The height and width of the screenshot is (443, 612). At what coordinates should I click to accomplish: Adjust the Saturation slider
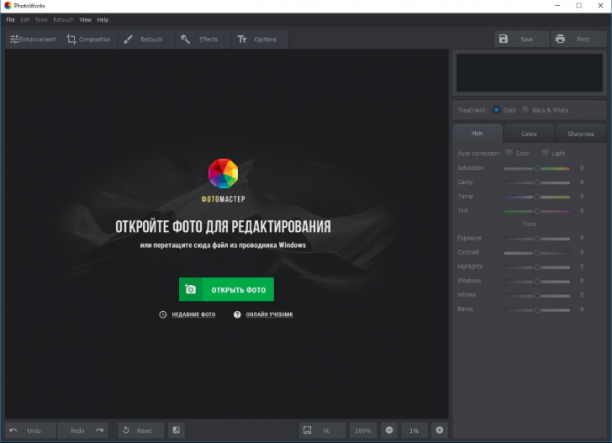point(537,169)
